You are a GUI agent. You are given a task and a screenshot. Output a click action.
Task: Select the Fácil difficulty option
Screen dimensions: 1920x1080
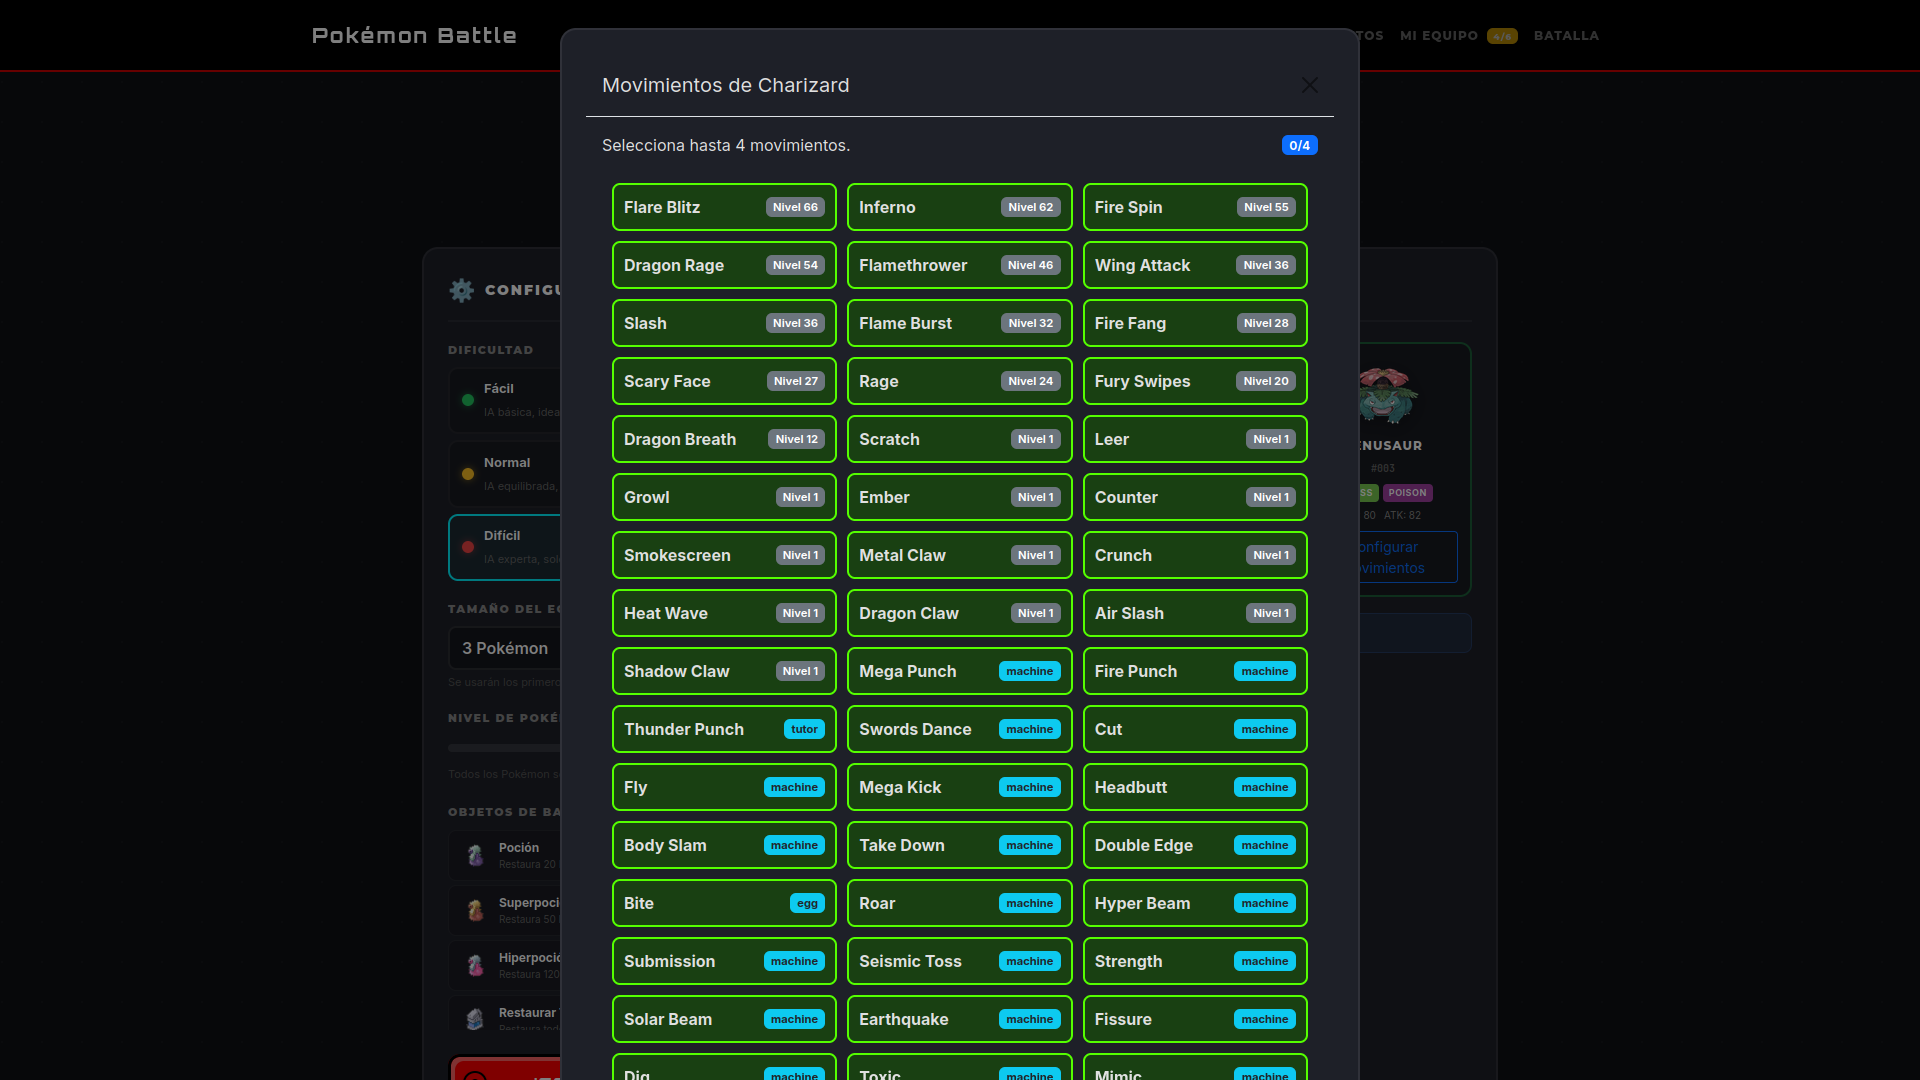[505, 400]
